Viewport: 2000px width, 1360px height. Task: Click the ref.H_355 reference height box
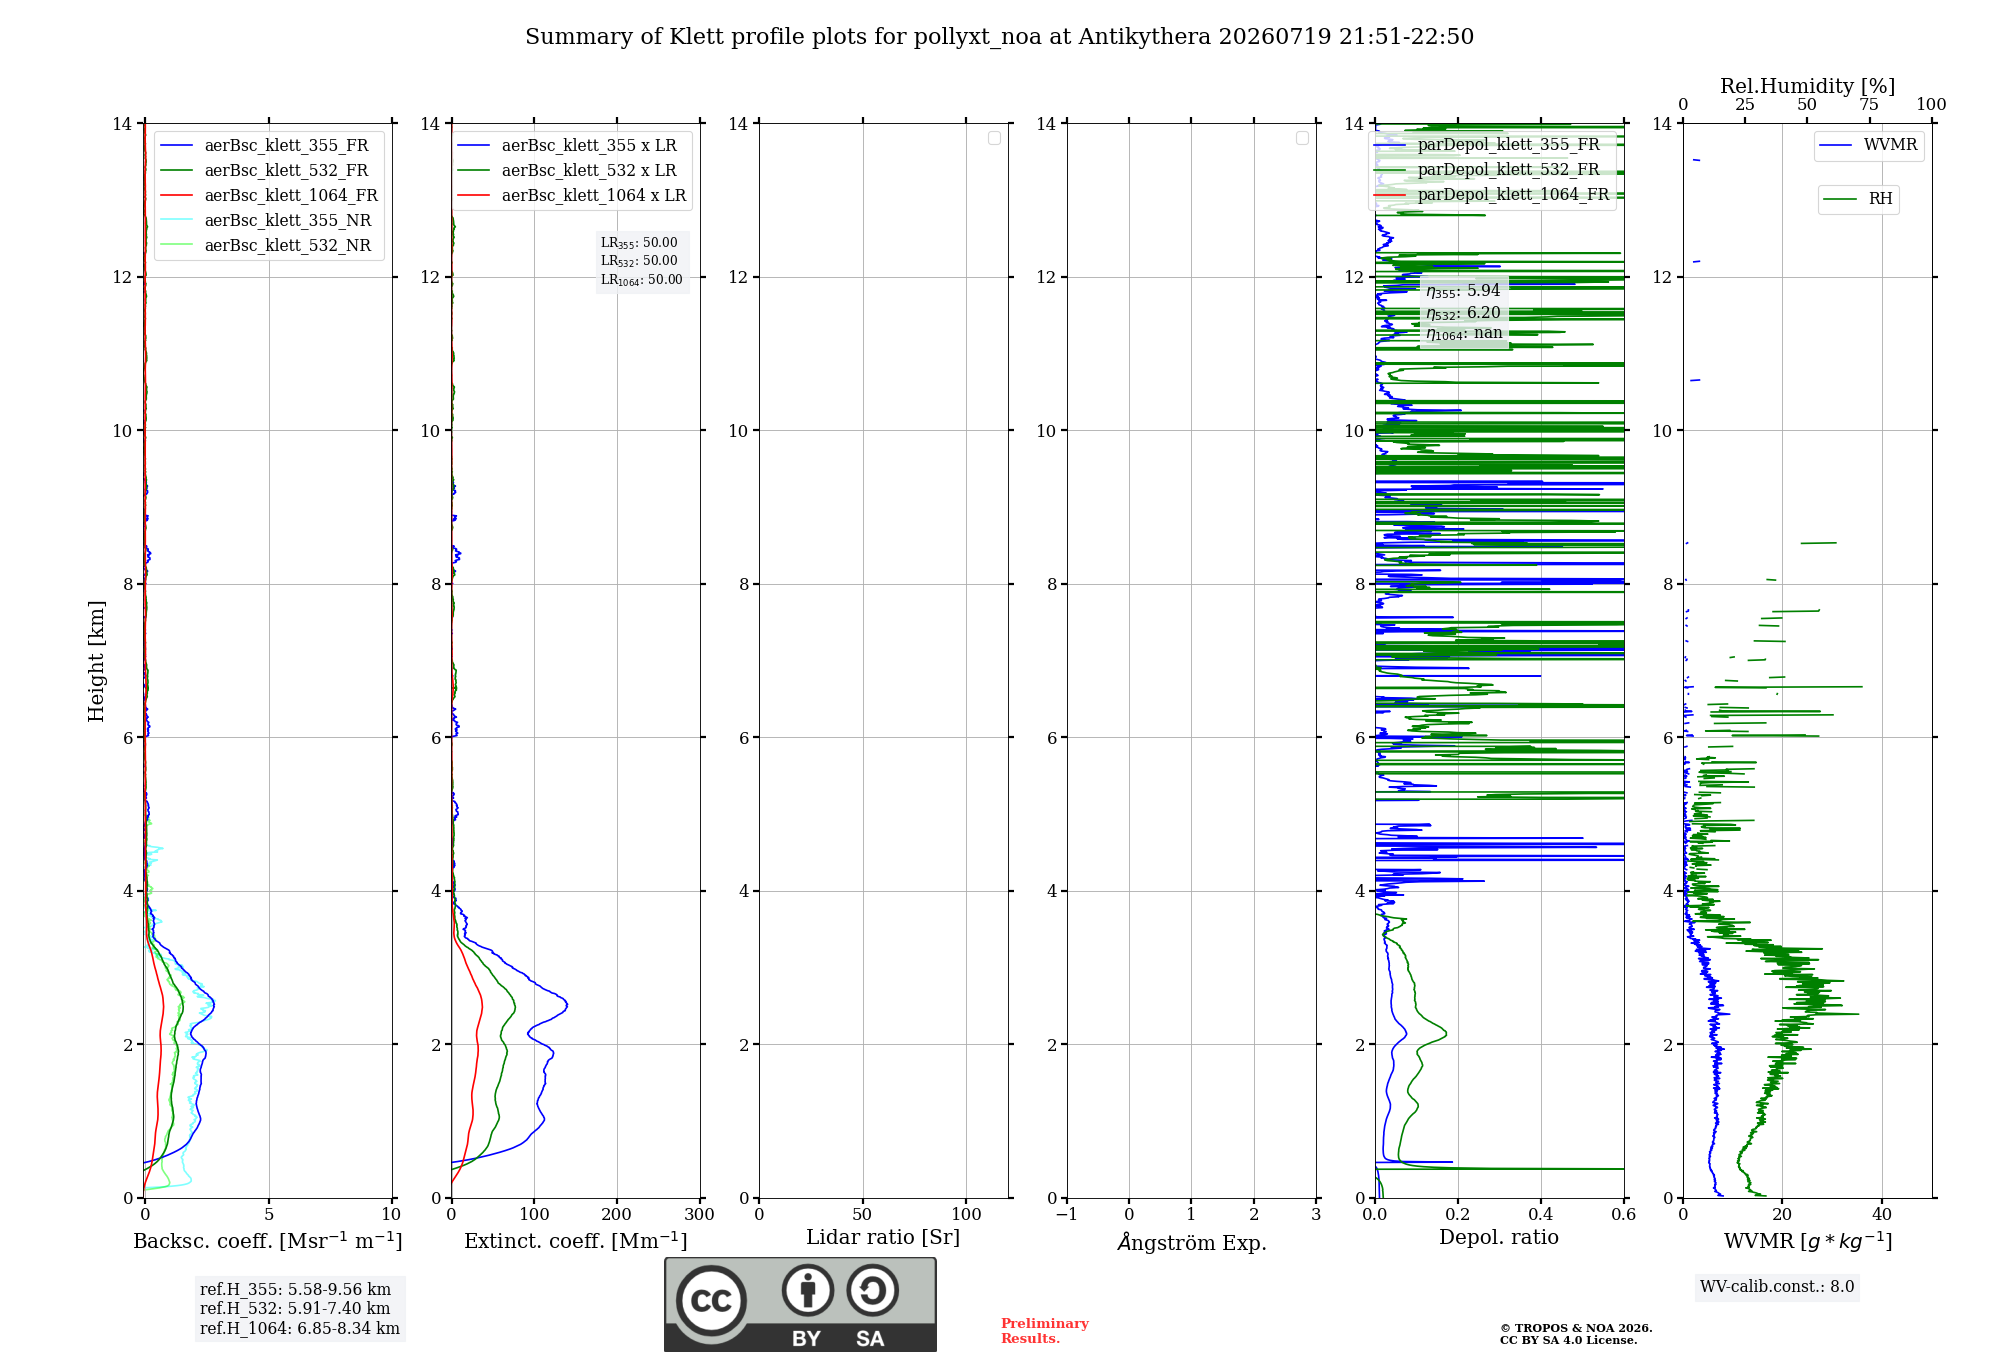tap(300, 1309)
